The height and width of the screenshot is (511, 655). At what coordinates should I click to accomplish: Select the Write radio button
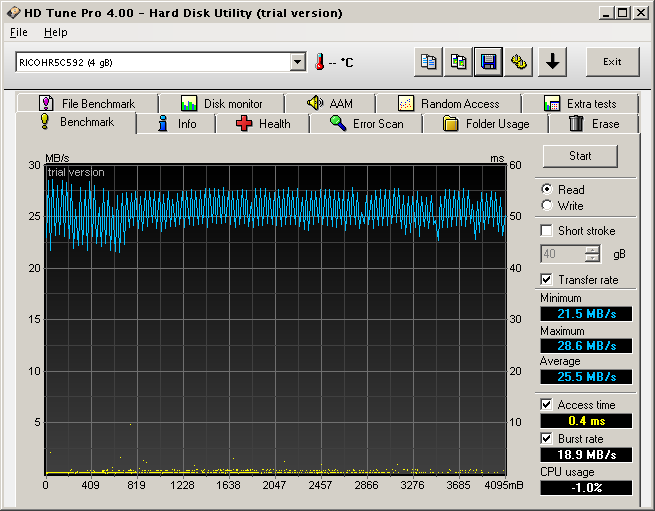click(x=547, y=206)
